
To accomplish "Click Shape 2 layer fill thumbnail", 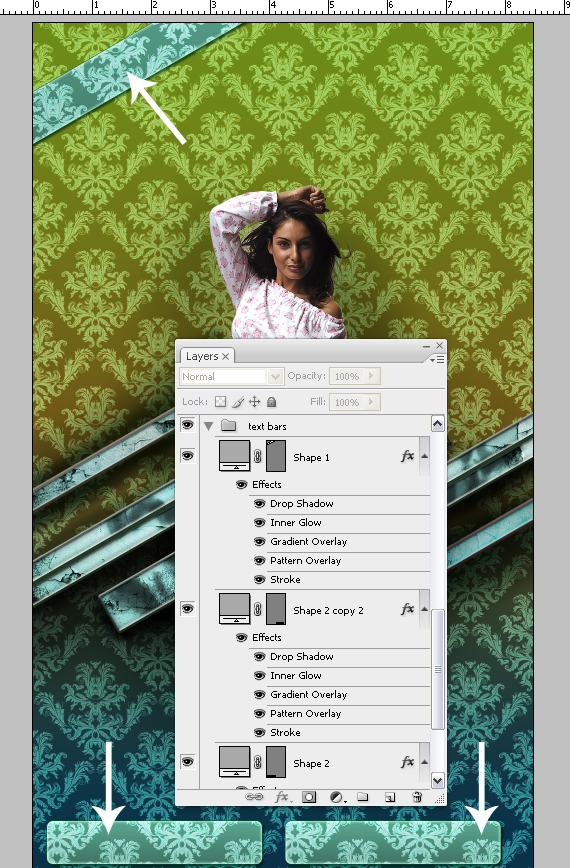I will pos(235,761).
